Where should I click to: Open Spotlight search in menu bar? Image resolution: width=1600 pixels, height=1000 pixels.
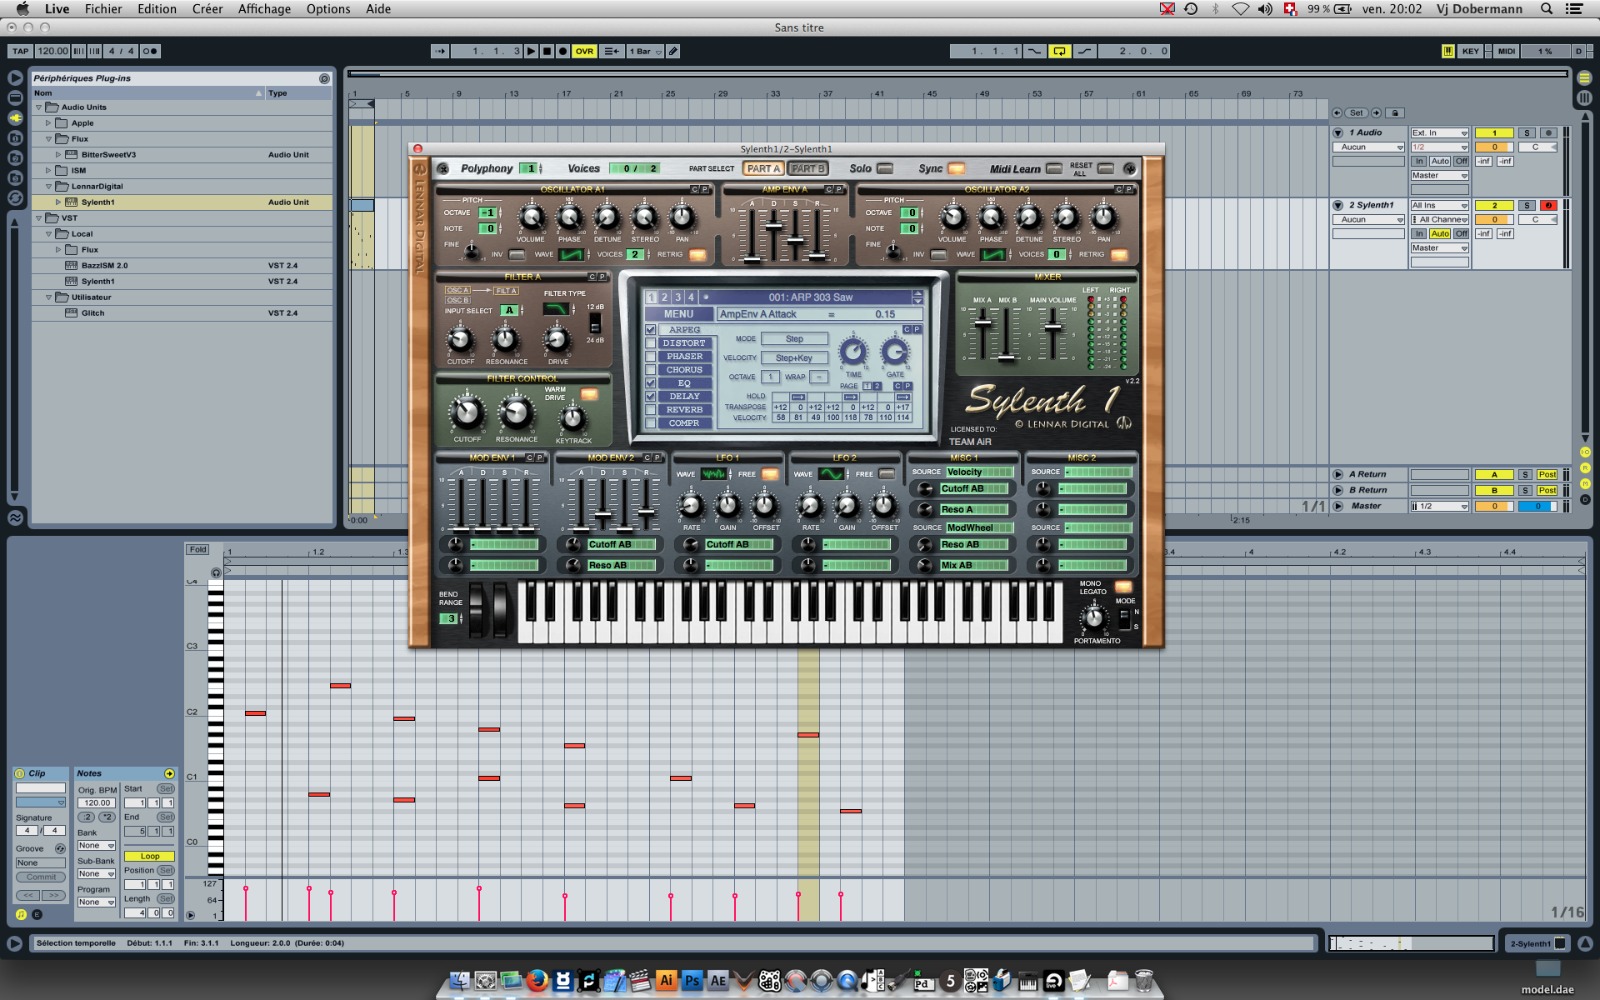(1546, 9)
